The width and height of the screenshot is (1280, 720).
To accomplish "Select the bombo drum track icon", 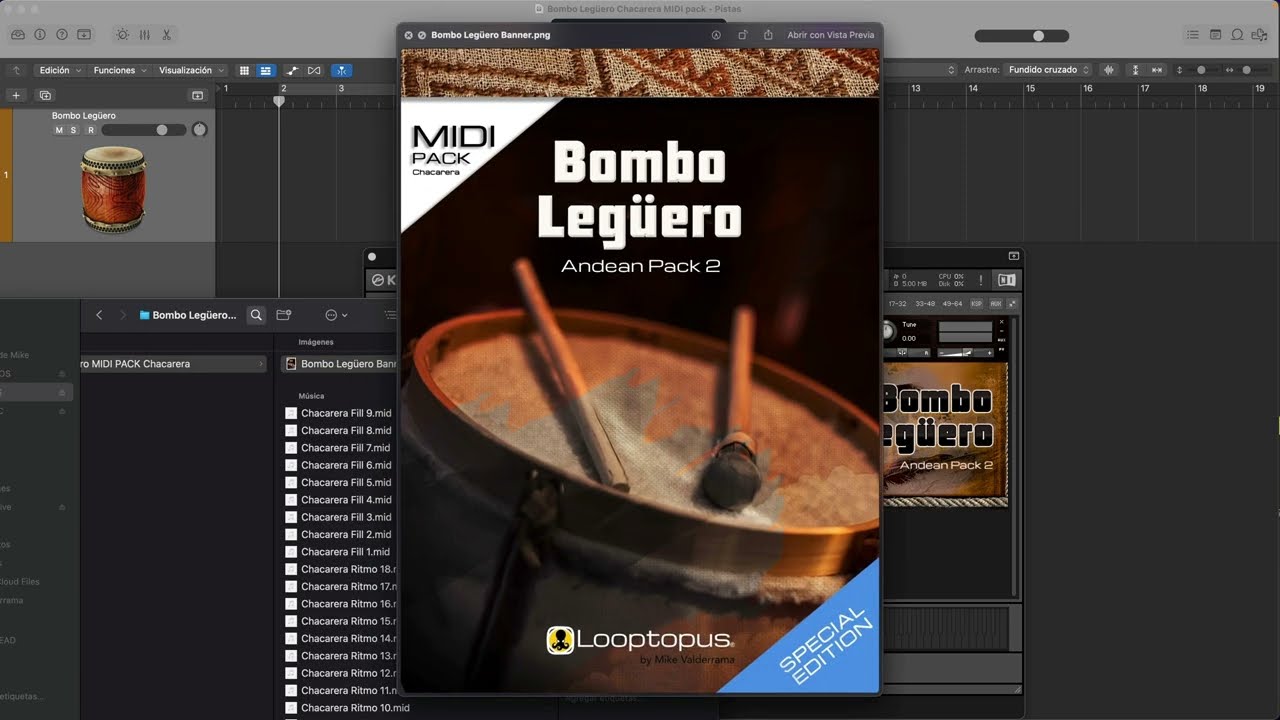I will click(x=113, y=189).
